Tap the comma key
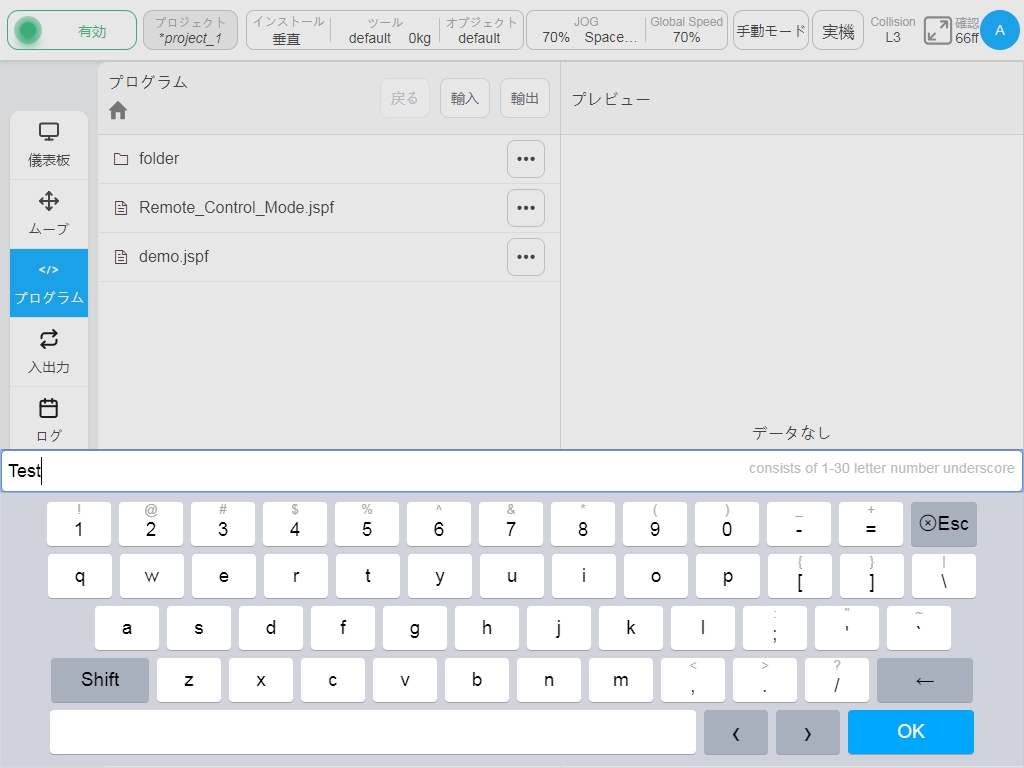The height and width of the screenshot is (768, 1024). click(693, 680)
